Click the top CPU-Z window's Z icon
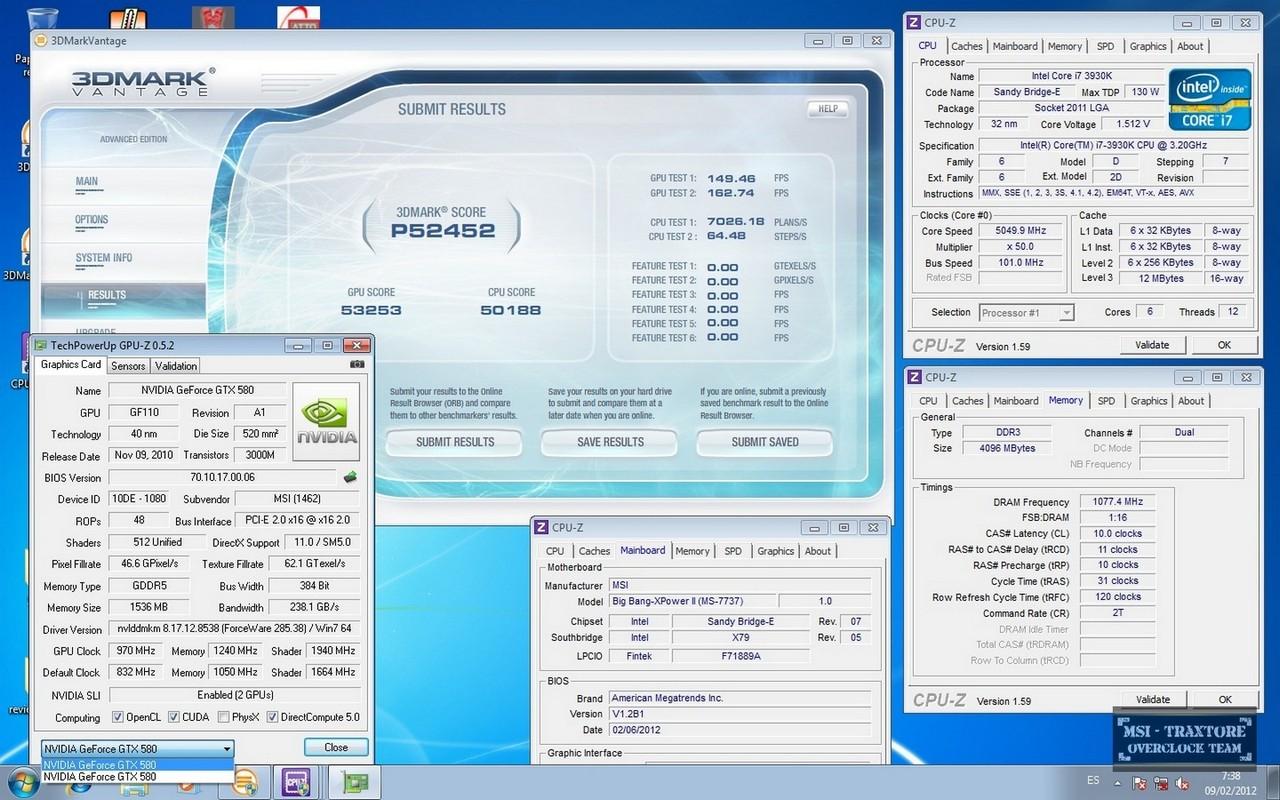This screenshot has width=1280, height=800. [x=914, y=21]
